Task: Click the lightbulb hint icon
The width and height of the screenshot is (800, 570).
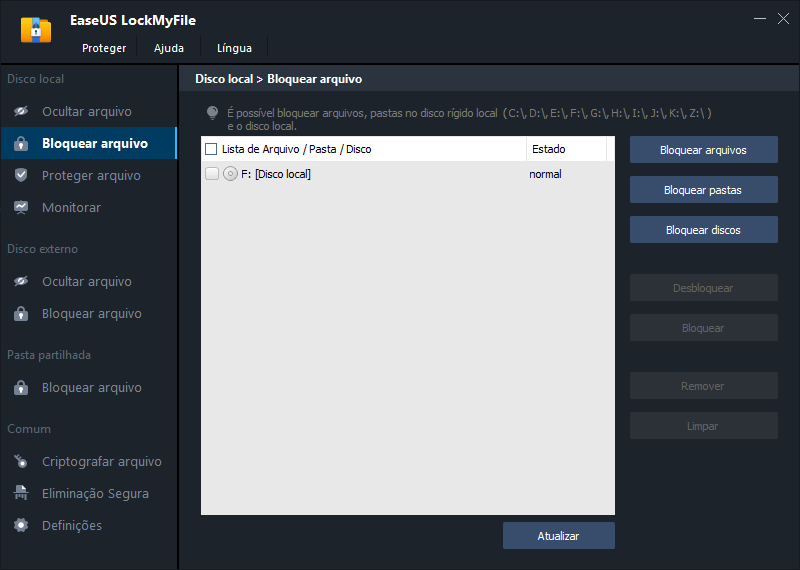Action: (212, 113)
